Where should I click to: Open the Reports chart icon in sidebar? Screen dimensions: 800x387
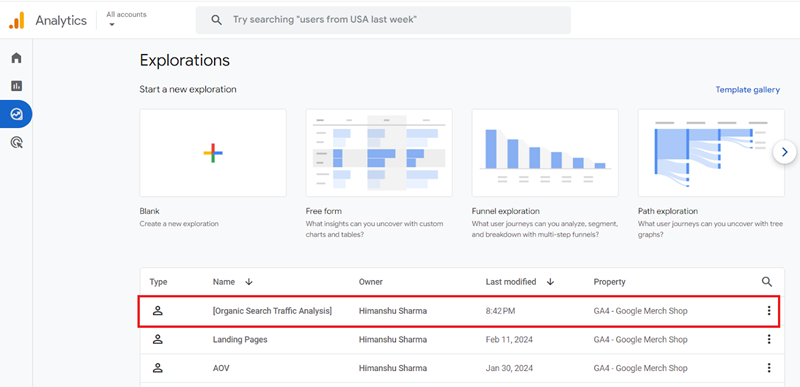16,86
